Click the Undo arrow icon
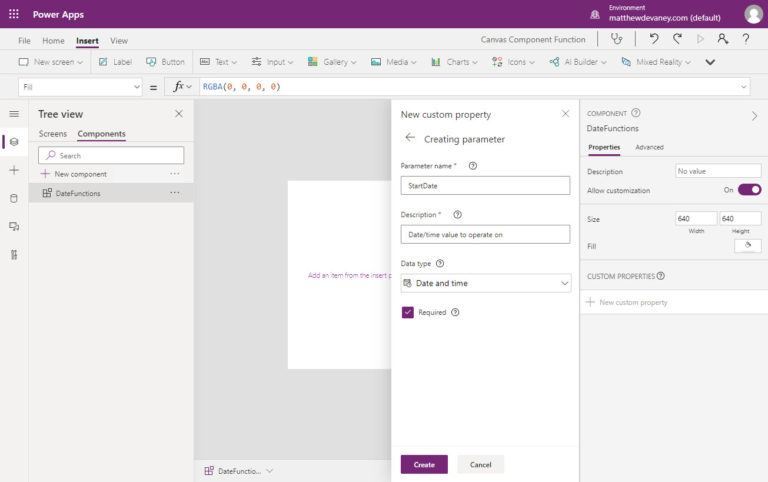 [654, 39]
